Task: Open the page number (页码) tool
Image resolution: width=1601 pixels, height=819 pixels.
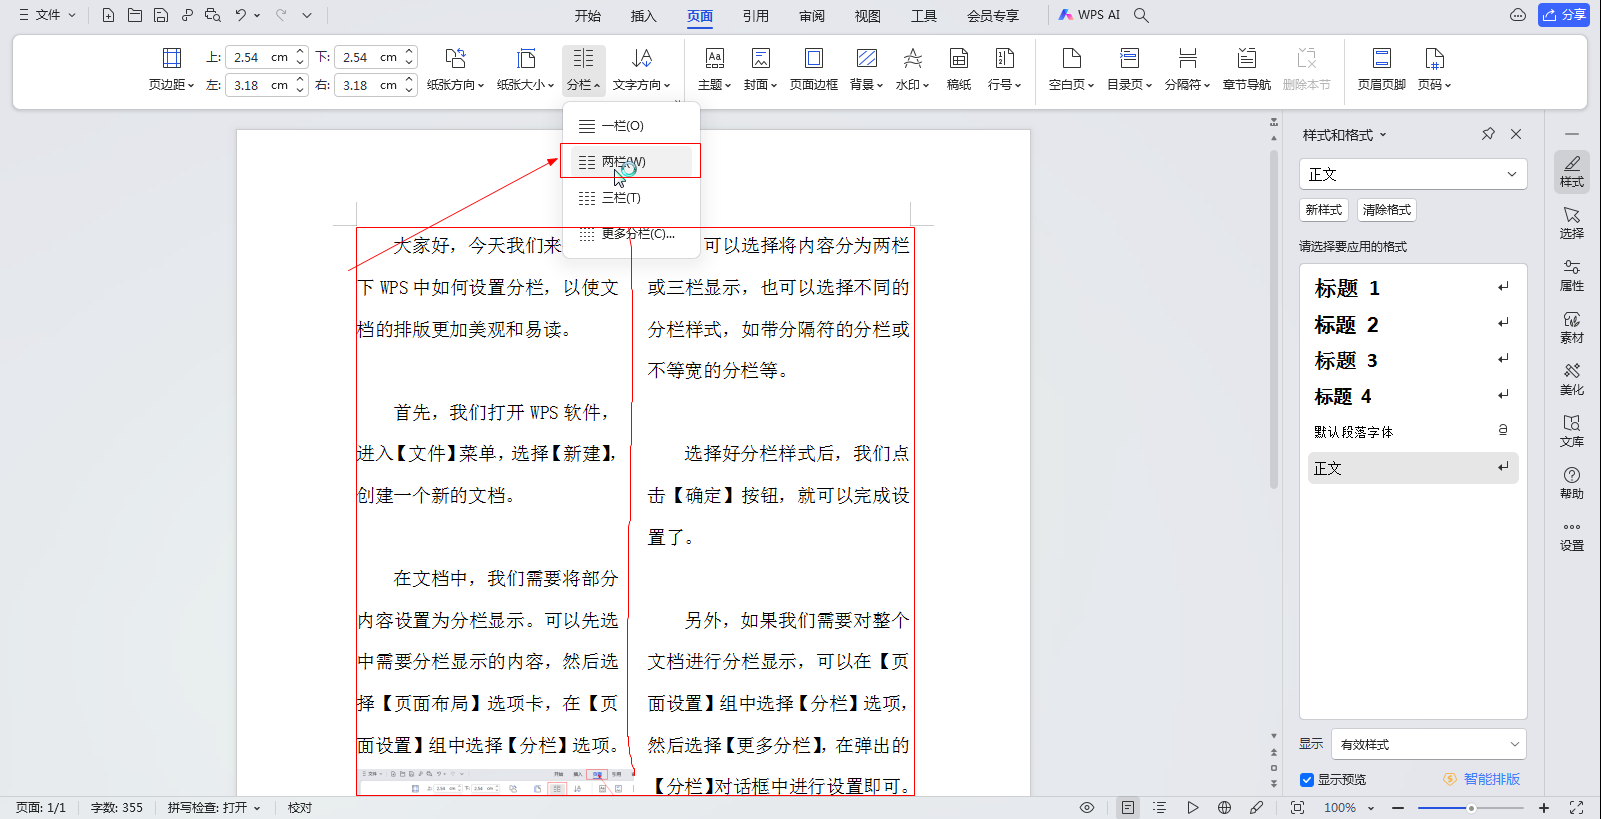Action: point(1434,69)
